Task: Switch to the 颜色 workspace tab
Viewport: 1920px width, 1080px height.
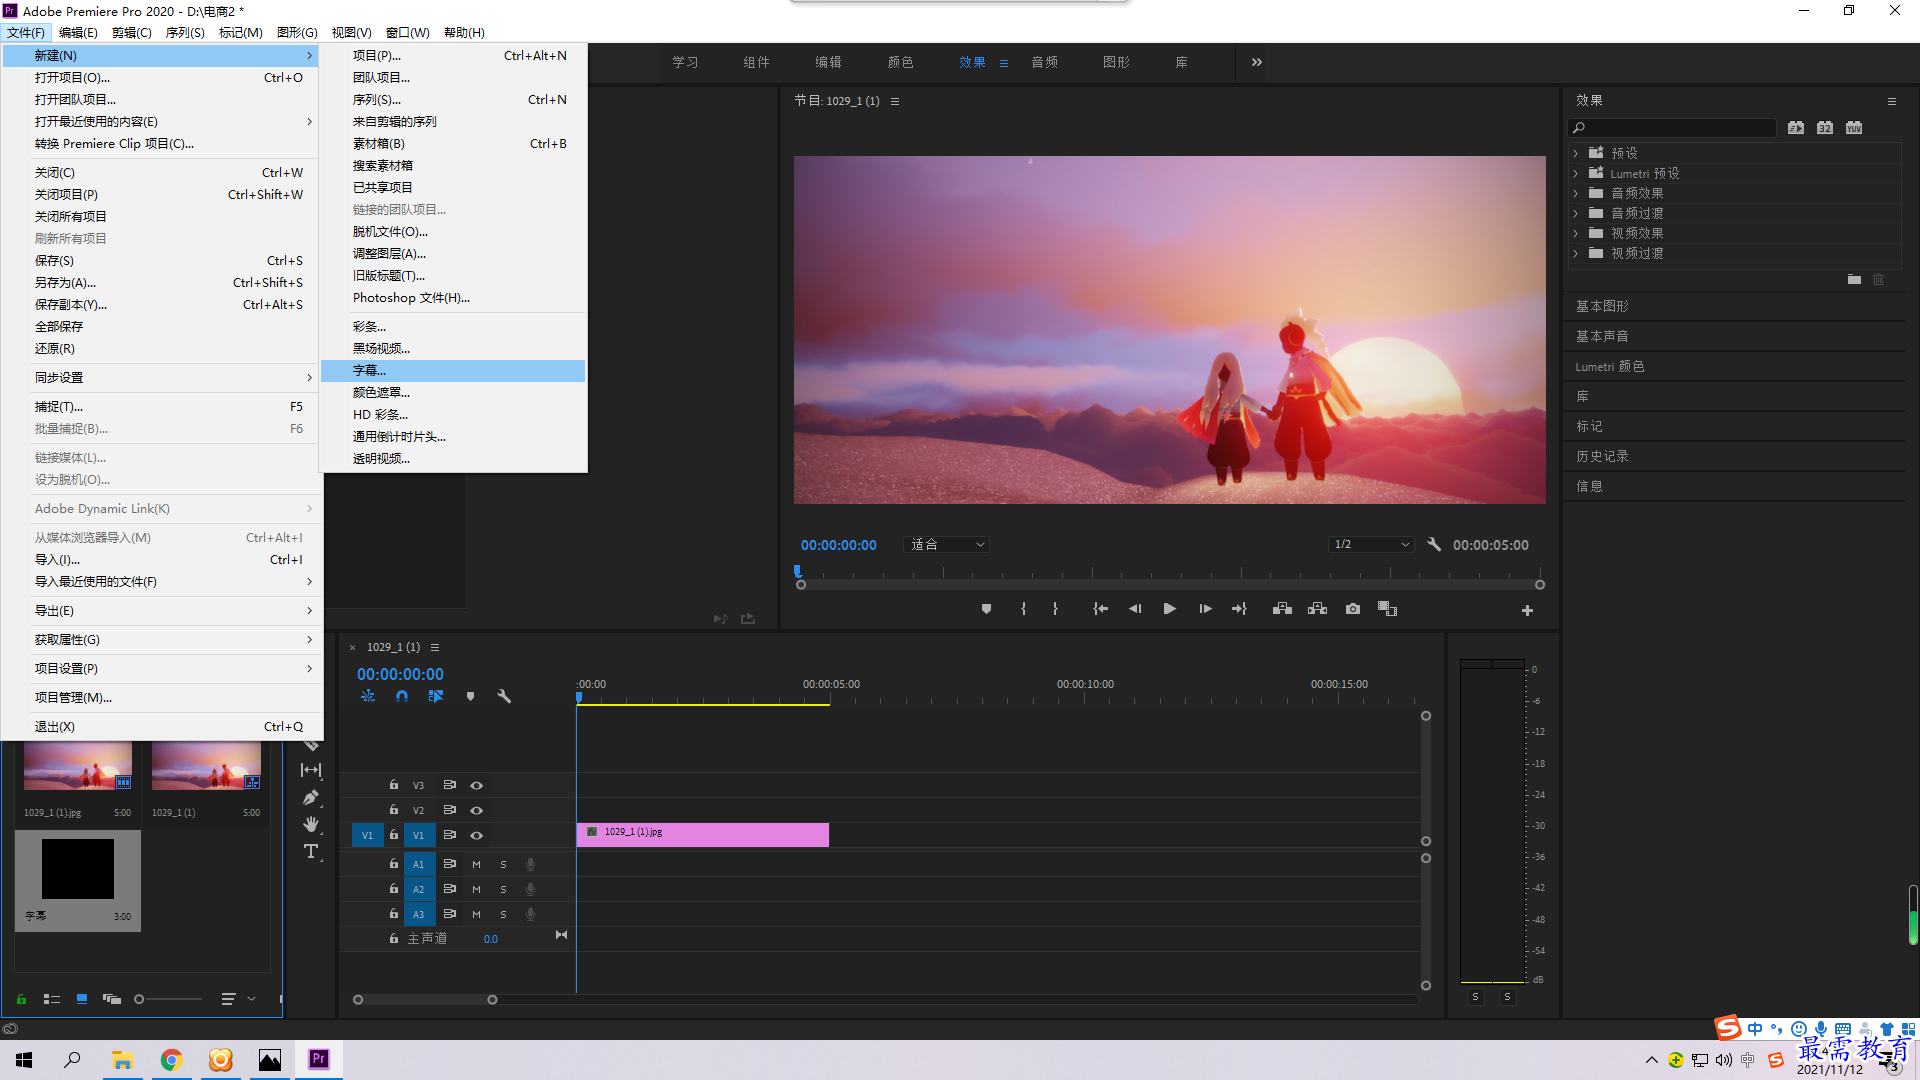Action: (x=900, y=62)
